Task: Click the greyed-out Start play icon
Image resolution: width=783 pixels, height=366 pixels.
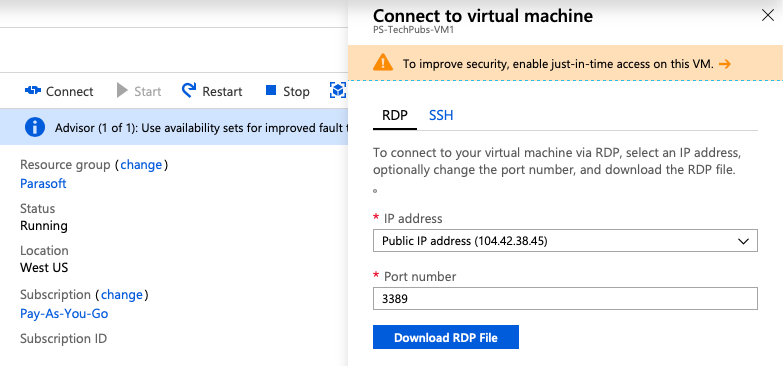Action: (x=122, y=91)
